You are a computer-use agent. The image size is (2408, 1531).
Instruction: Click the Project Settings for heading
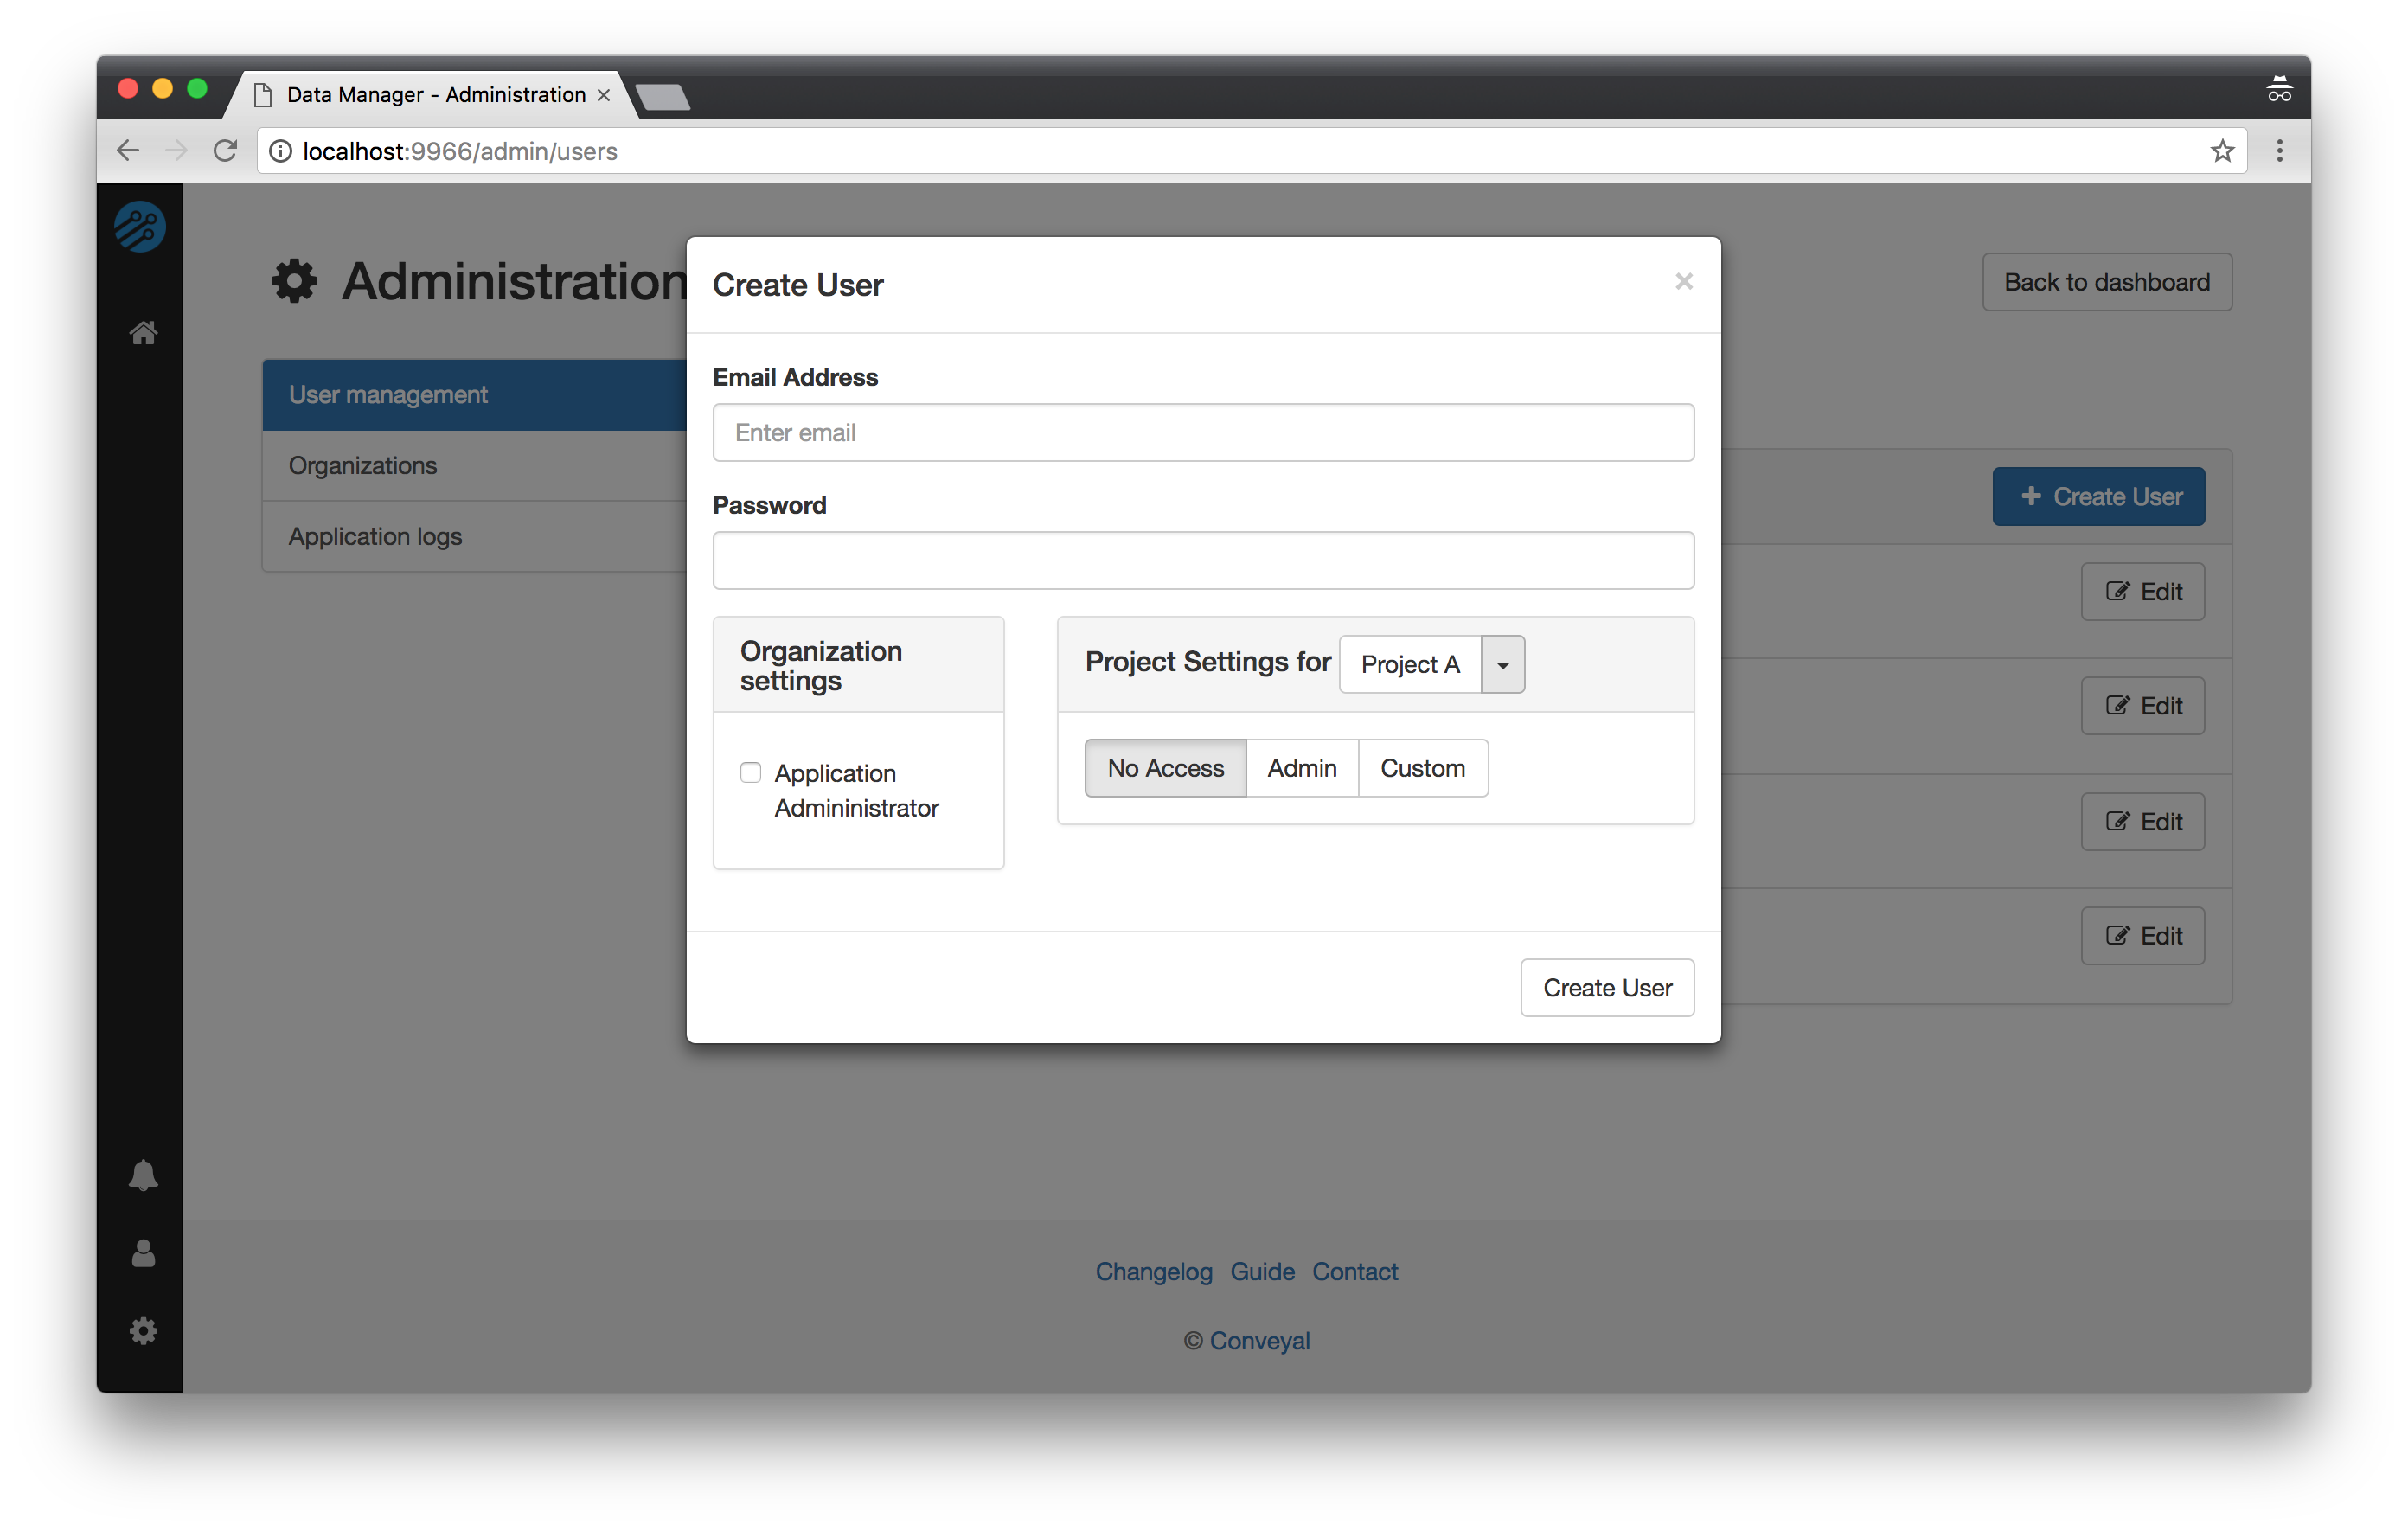point(1208,662)
